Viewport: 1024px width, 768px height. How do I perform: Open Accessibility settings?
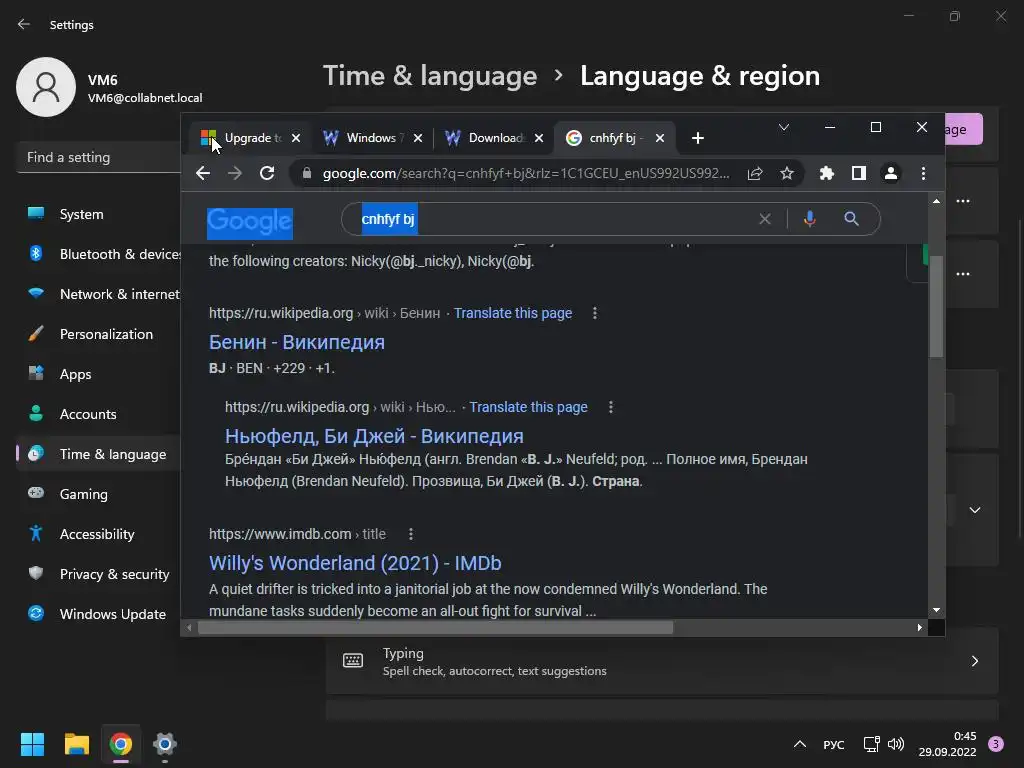click(x=98, y=534)
